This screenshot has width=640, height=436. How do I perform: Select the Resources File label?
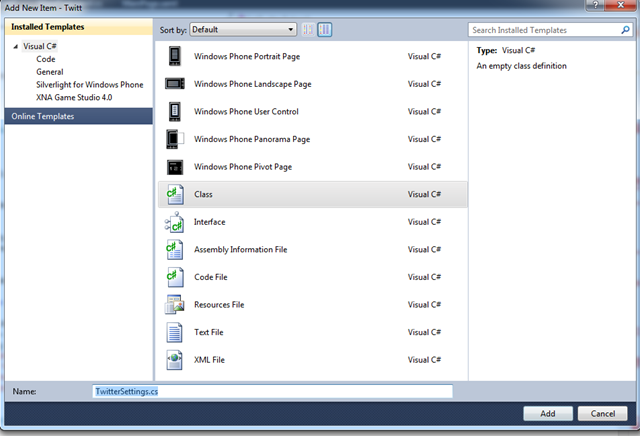(219, 305)
